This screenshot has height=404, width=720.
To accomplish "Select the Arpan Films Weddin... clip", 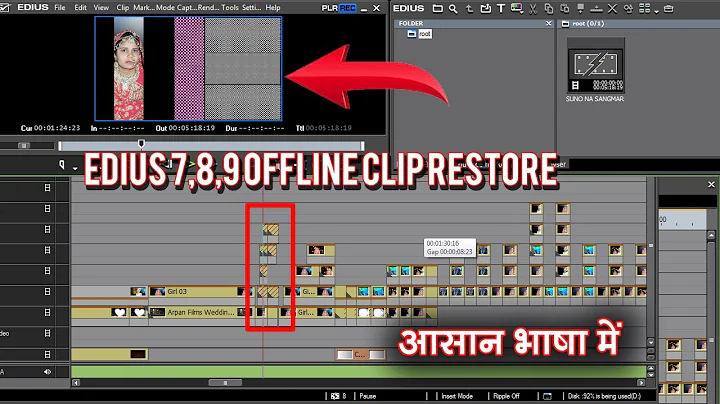I will [201, 312].
